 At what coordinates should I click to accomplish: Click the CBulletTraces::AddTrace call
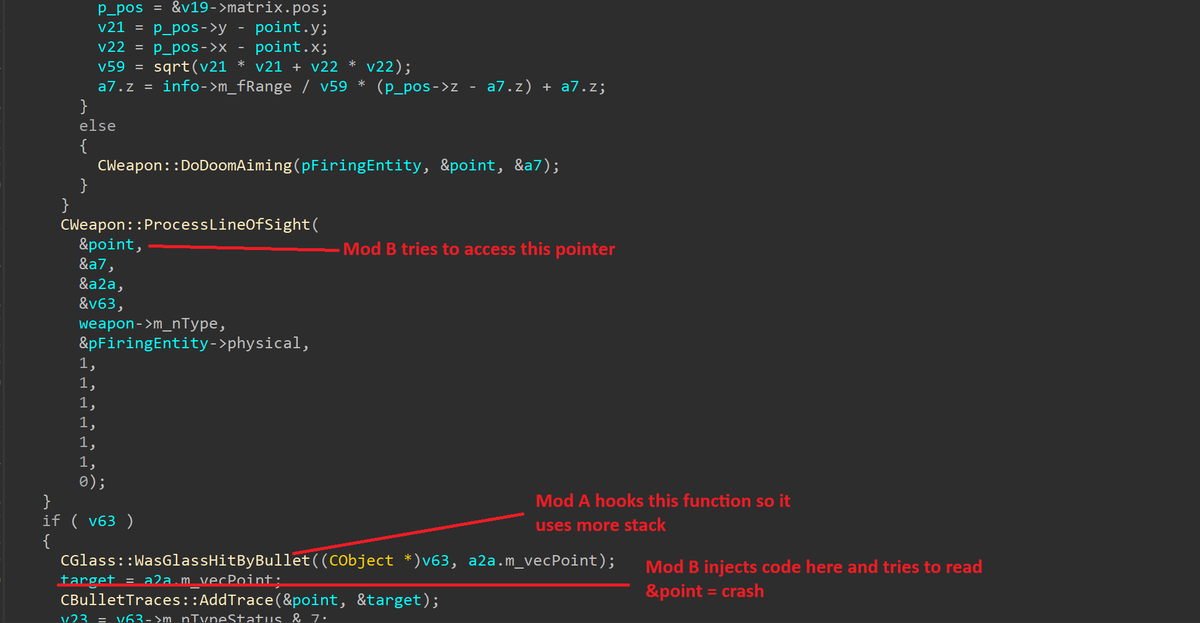(249, 600)
